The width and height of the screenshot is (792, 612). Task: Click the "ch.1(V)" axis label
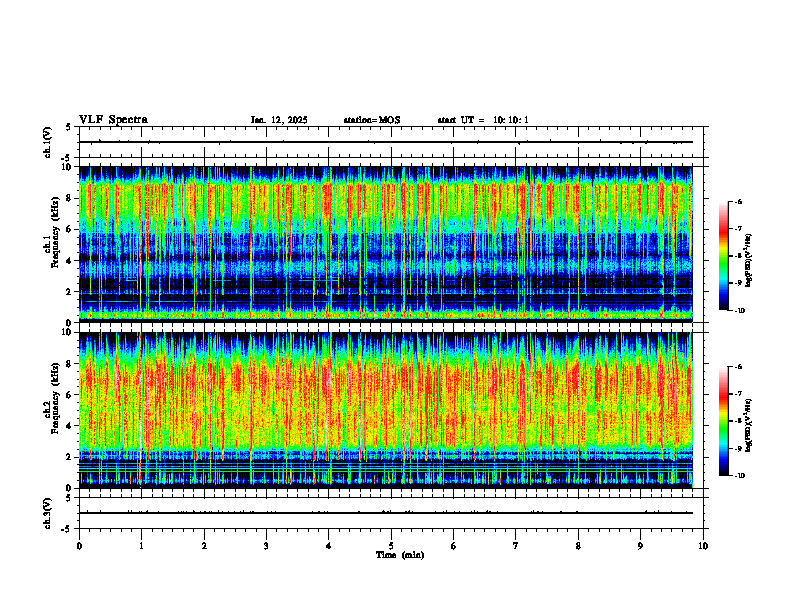tap(48, 142)
